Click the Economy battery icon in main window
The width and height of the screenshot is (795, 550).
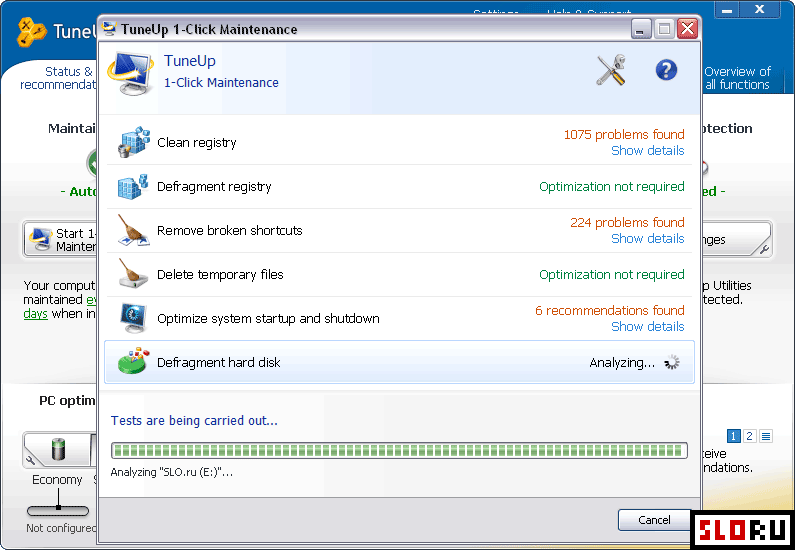58,449
